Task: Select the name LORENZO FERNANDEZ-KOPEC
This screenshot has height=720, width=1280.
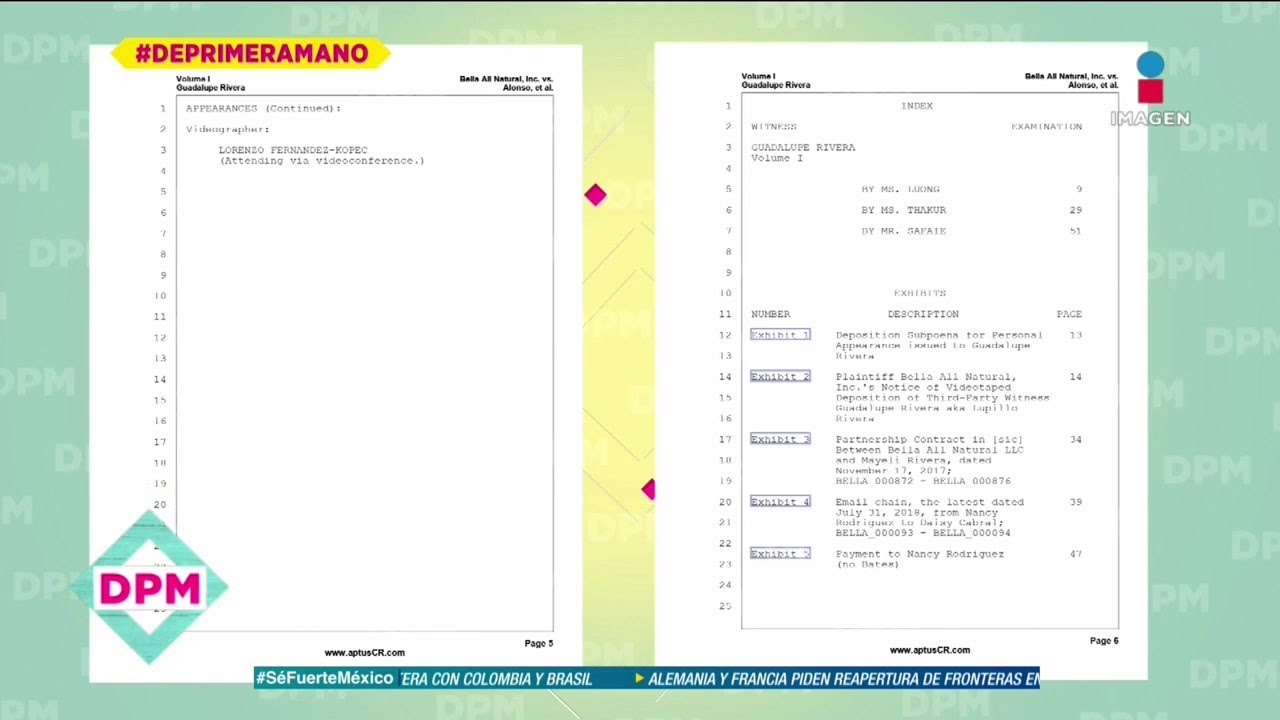Action: (x=293, y=150)
